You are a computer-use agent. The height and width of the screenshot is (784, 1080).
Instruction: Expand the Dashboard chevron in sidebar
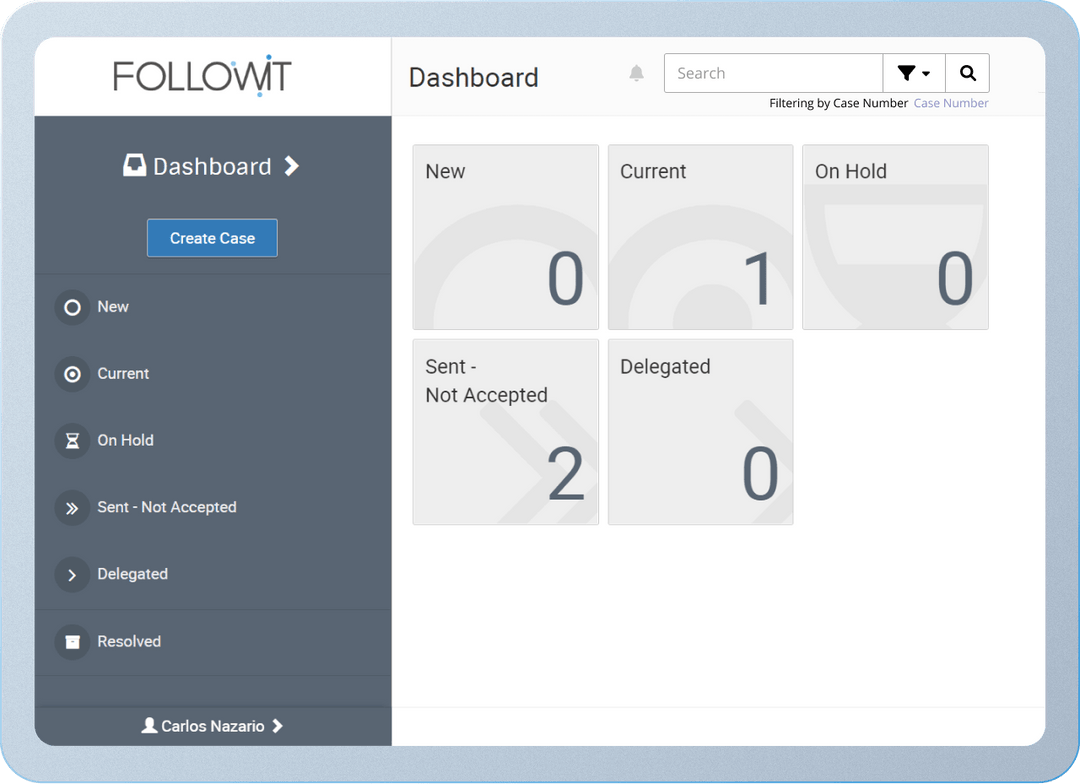(x=291, y=166)
